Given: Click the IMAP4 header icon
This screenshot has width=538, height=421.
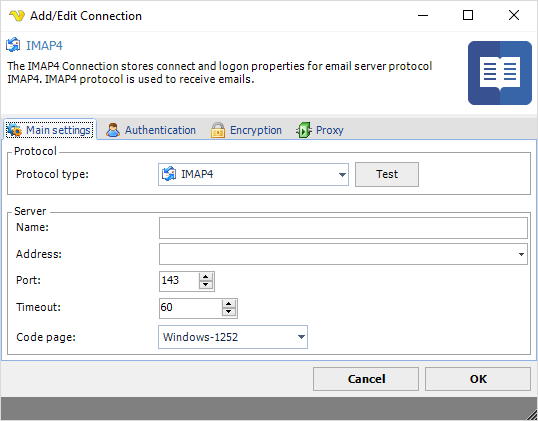Looking at the screenshot, I should 13,45.
